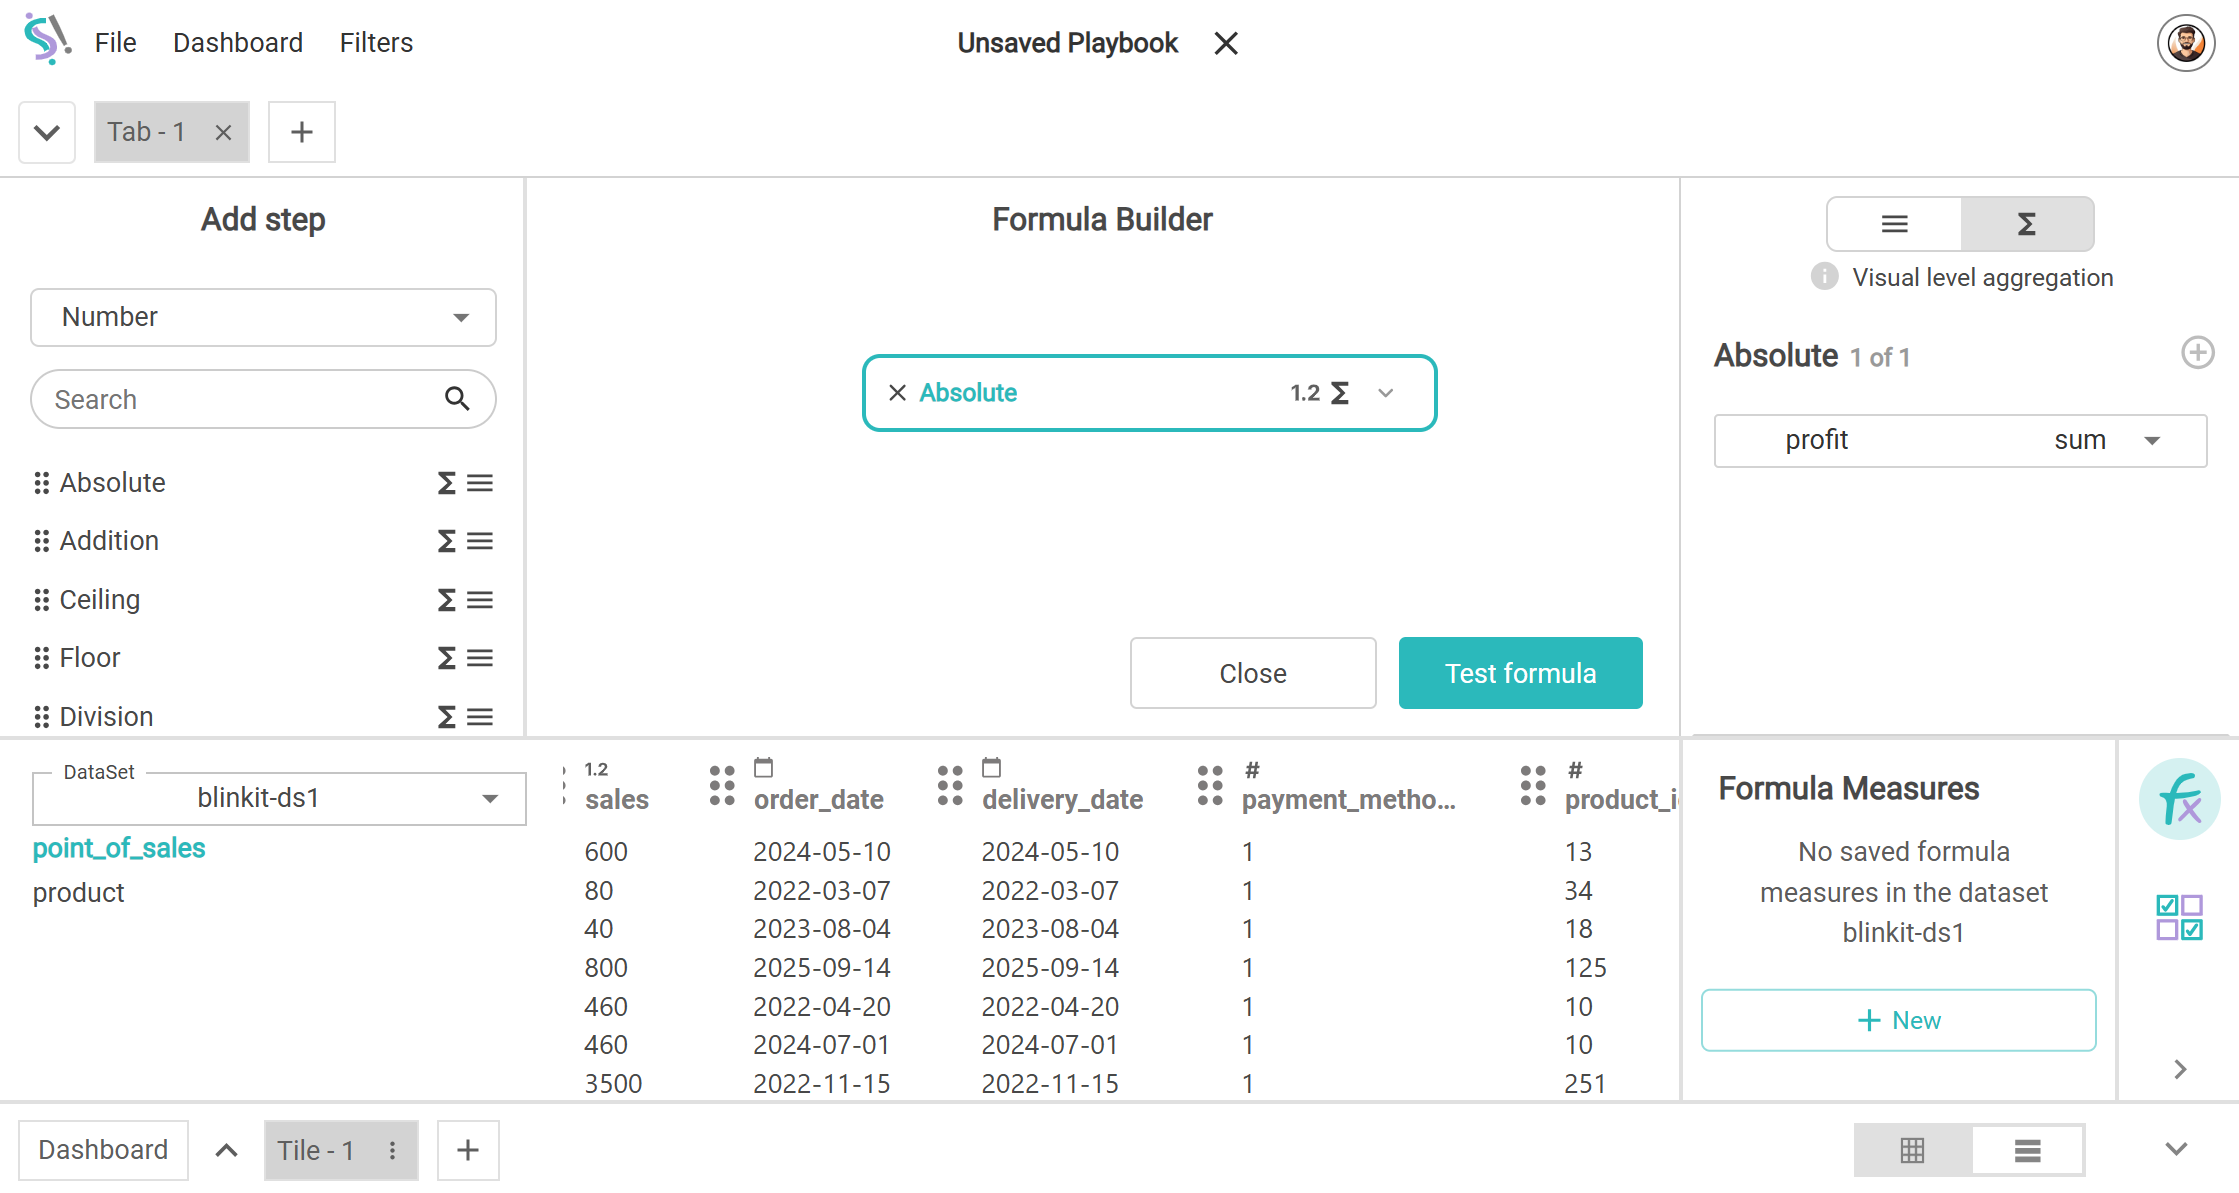Open the user profile avatar
2239x1193 pixels.
coord(2185,43)
